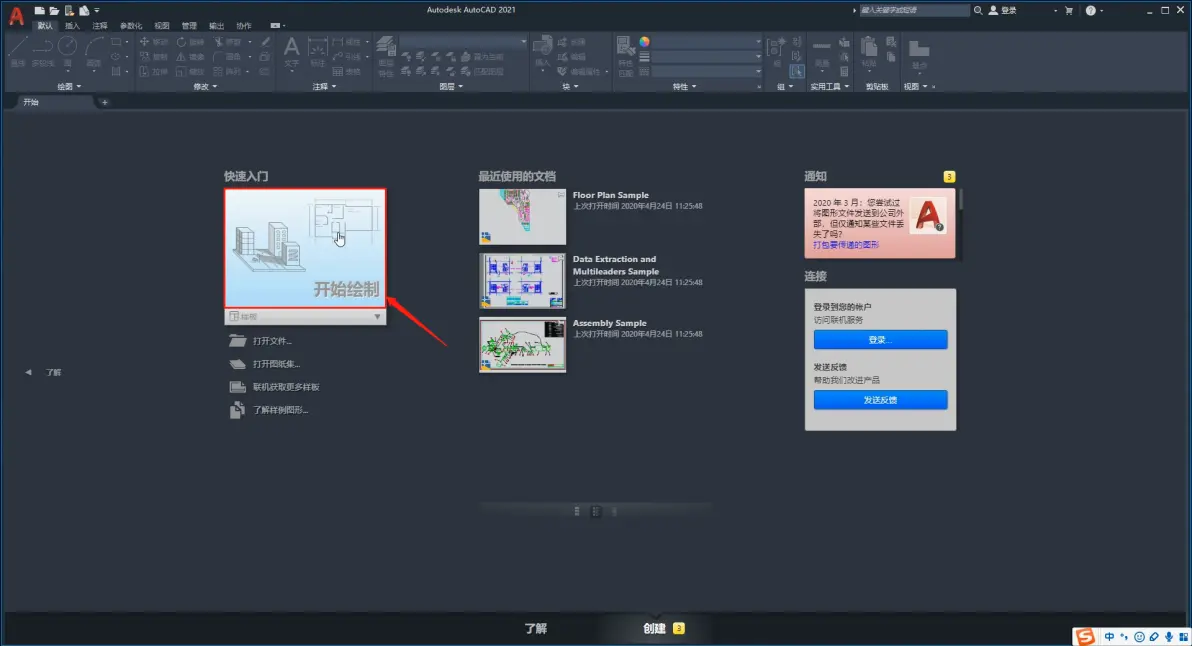The image size is (1192, 646).
Task: Switch start page to the right column layout
Action: coord(614,511)
